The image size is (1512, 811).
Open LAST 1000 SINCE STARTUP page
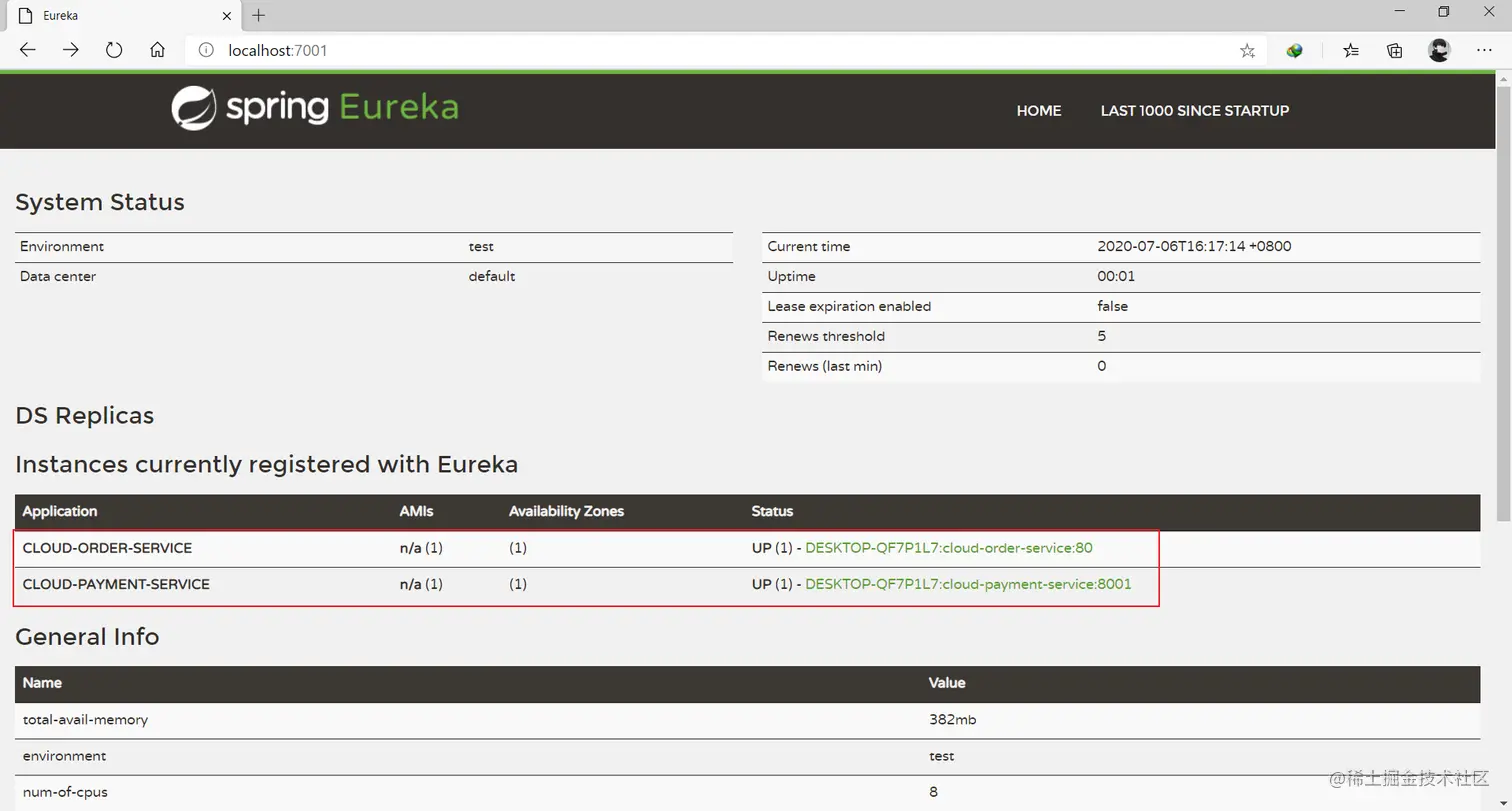(x=1195, y=111)
